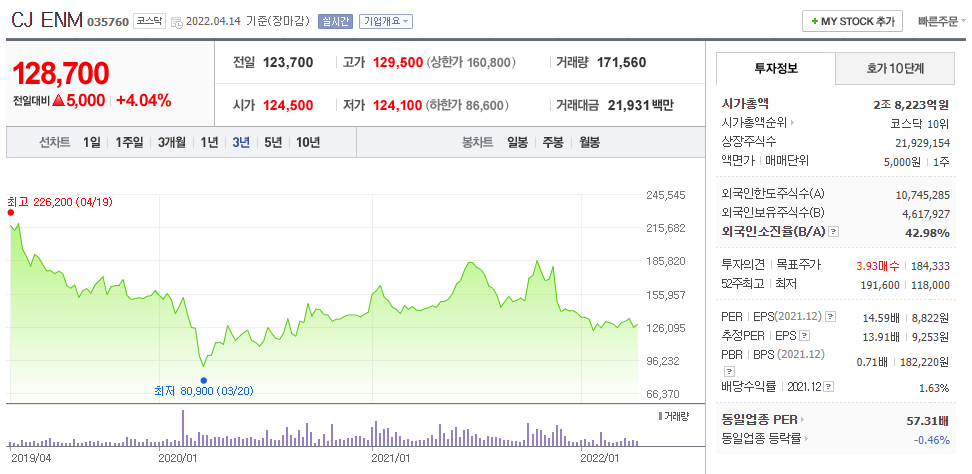
Task: Click the 2021/01 date axis label
Action: pos(391,459)
